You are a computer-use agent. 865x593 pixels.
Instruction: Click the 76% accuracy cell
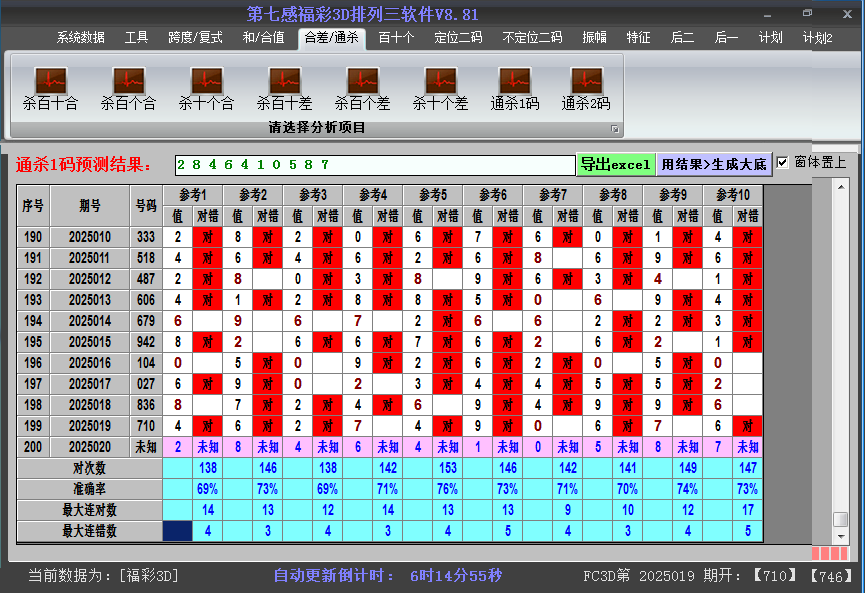coord(447,489)
